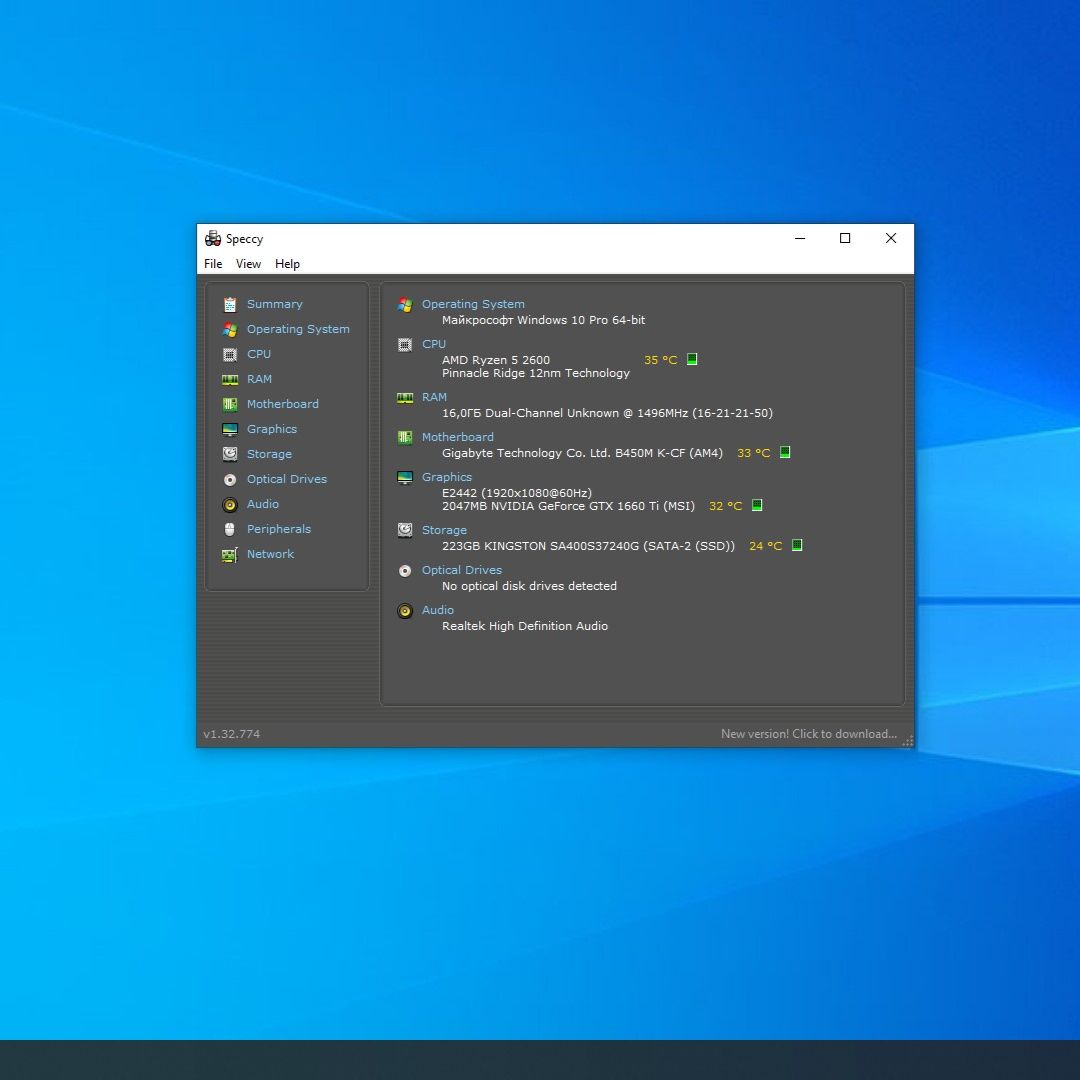1080x1080 pixels.
Task: Click the 24 °C storage temperature value
Action: [x=765, y=546]
